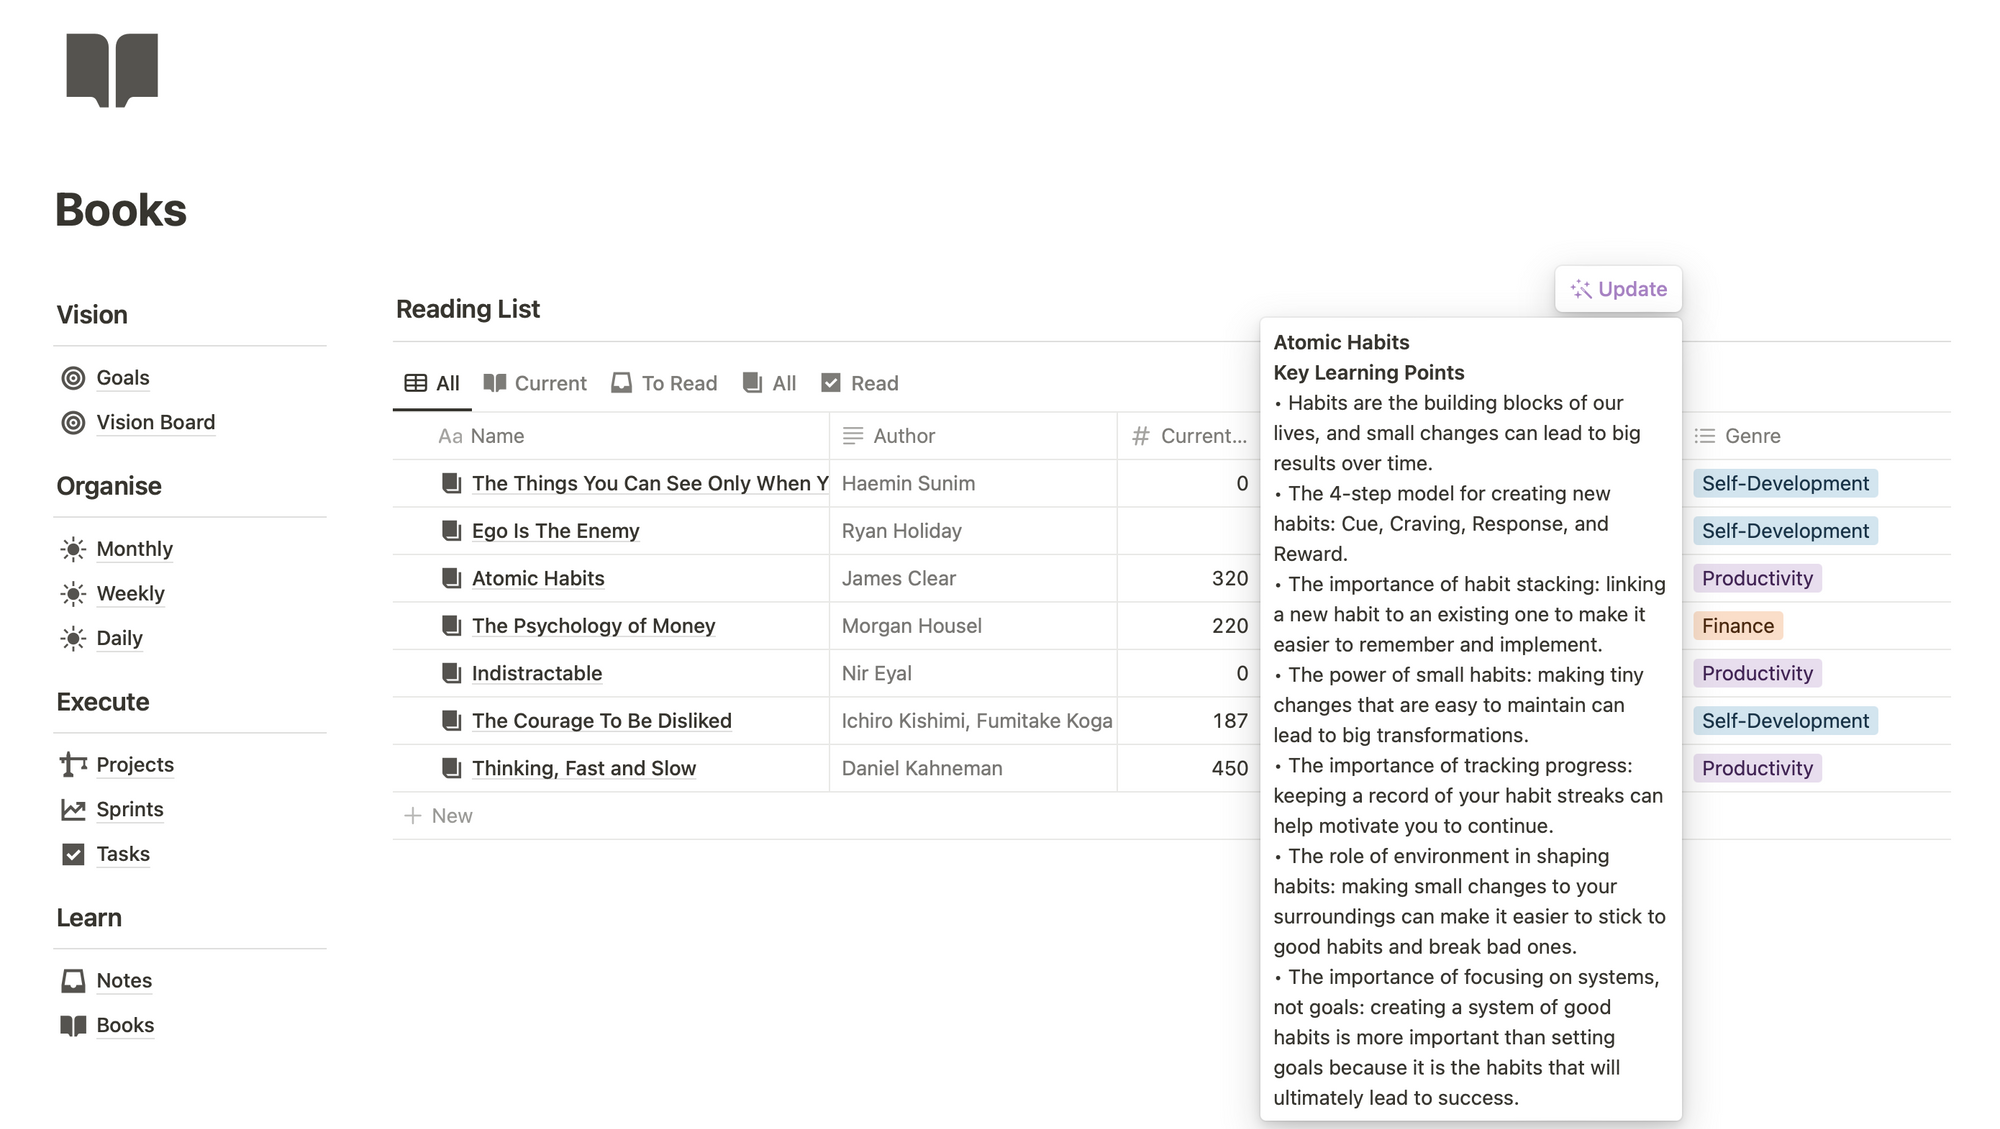Viewport: 2000px width, 1129px height.
Task: Open the Notes page under Learn
Action: (x=123, y=981)
